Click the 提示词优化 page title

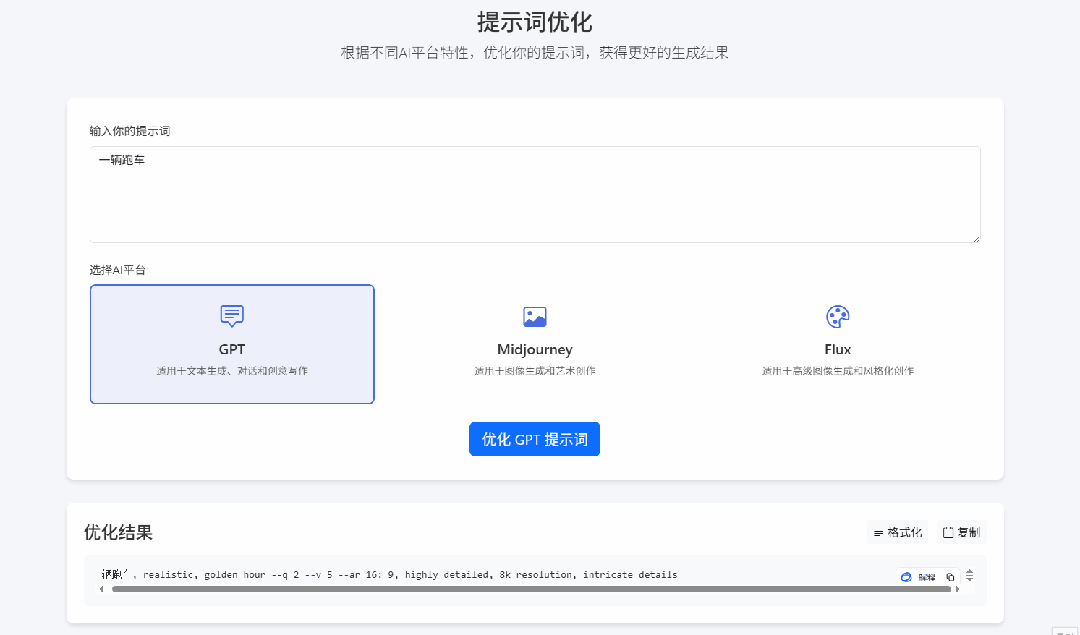tap(534, 22)
